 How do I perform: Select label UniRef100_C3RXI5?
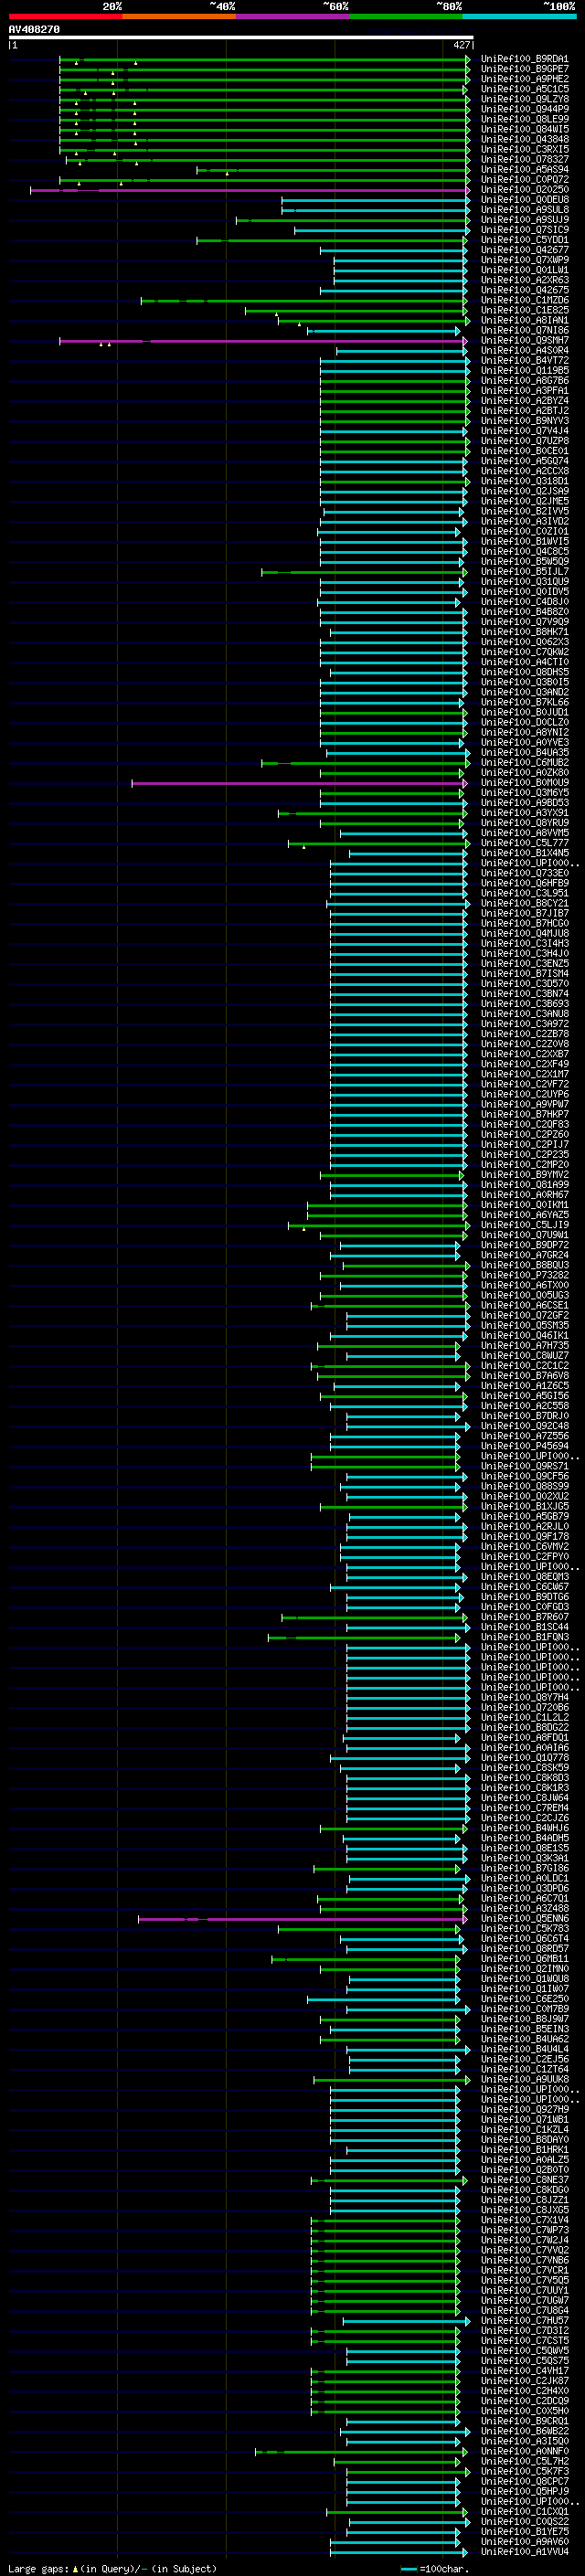[524, 149]
